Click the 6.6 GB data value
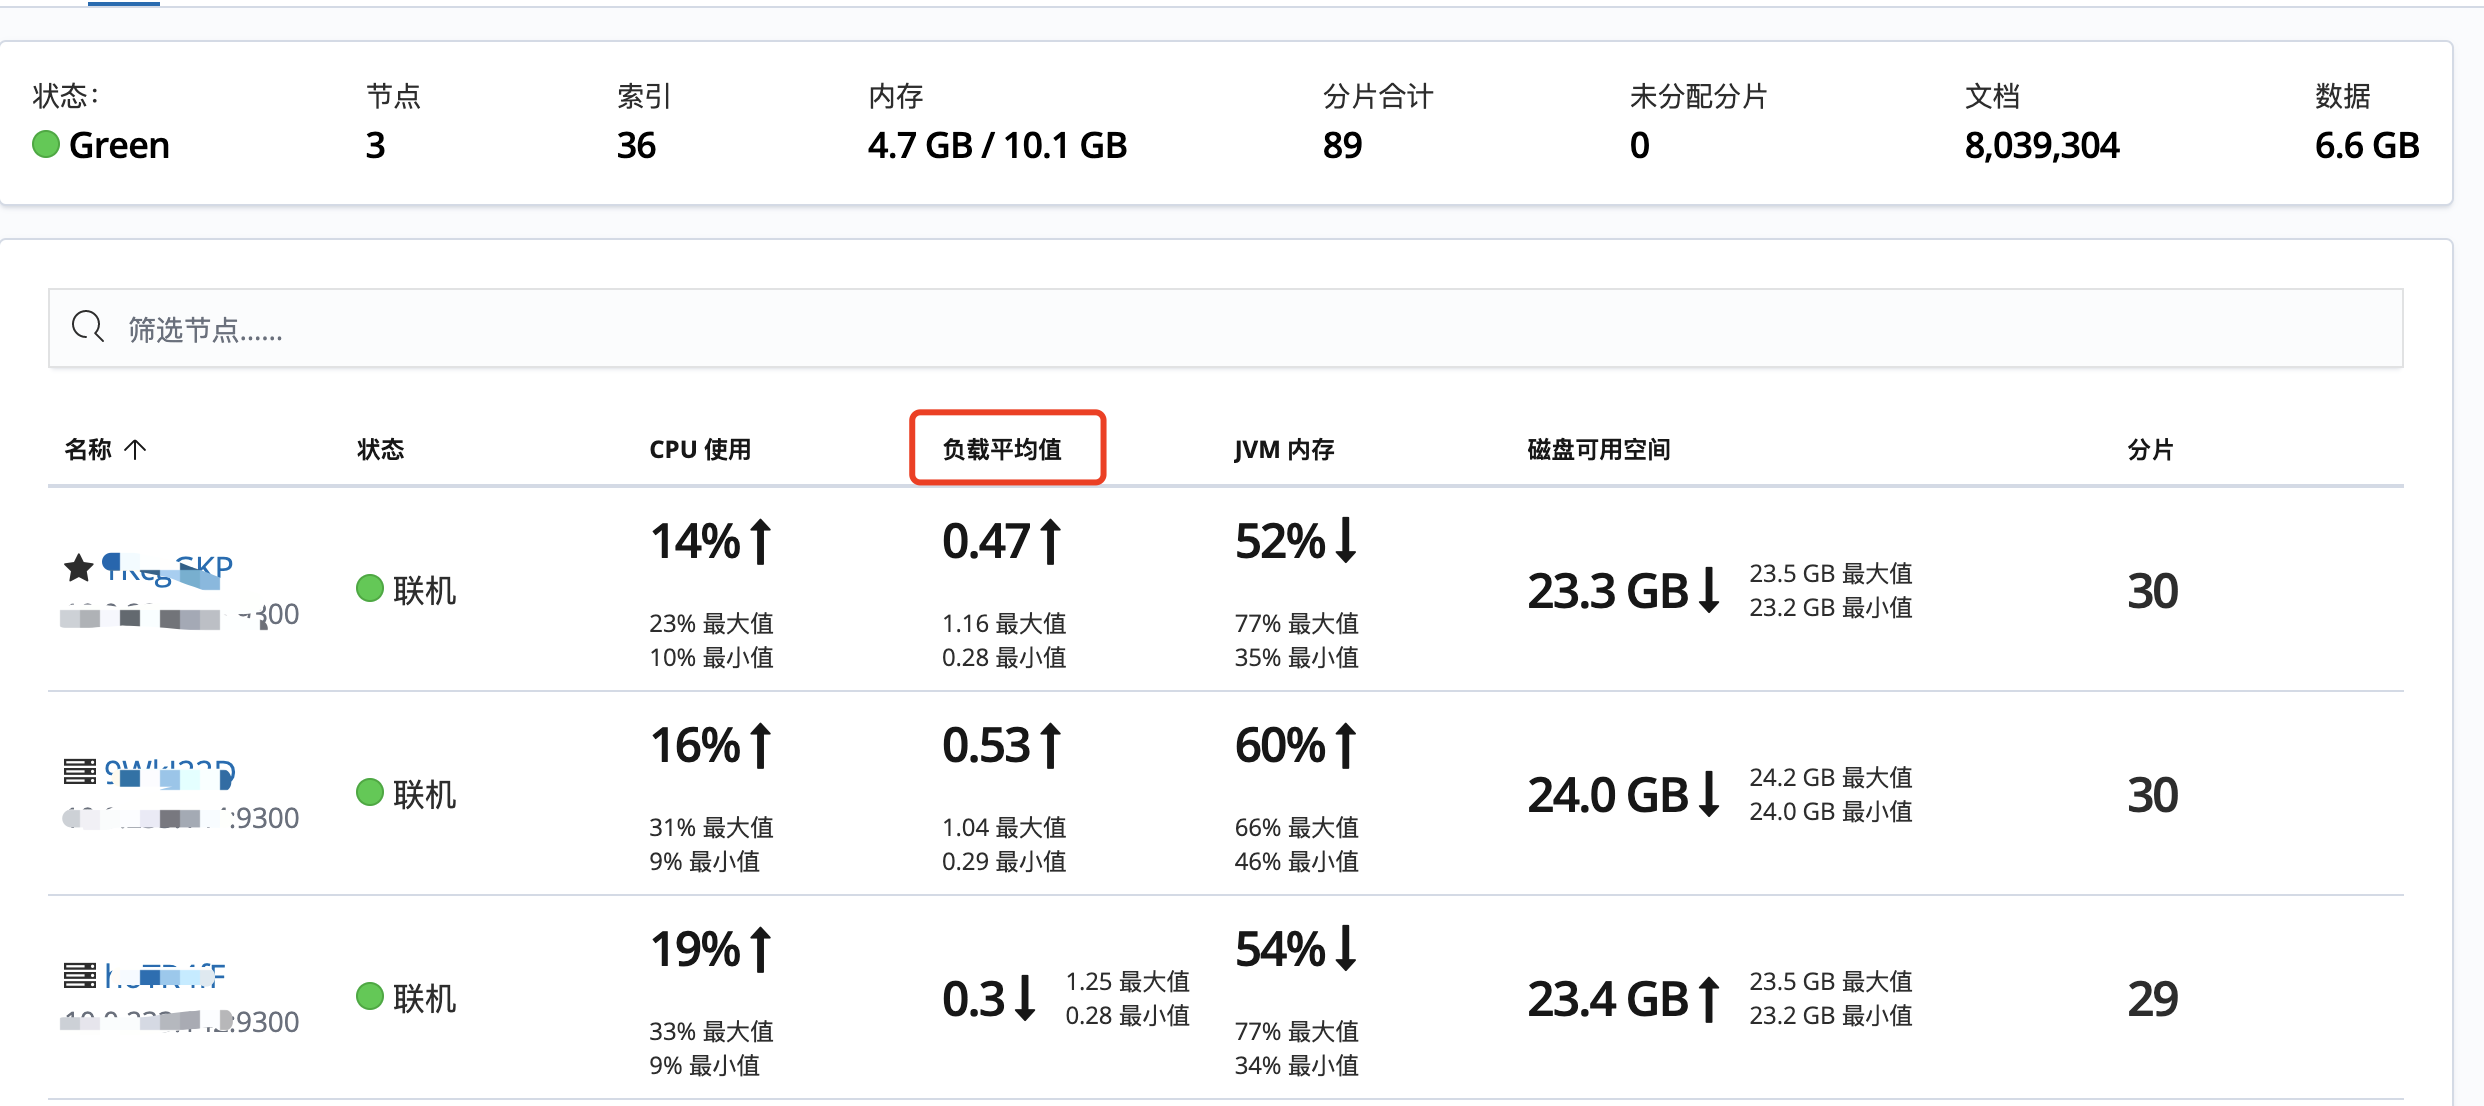The height and width of the screenshot is (1106, 2484). (2366, 146)
